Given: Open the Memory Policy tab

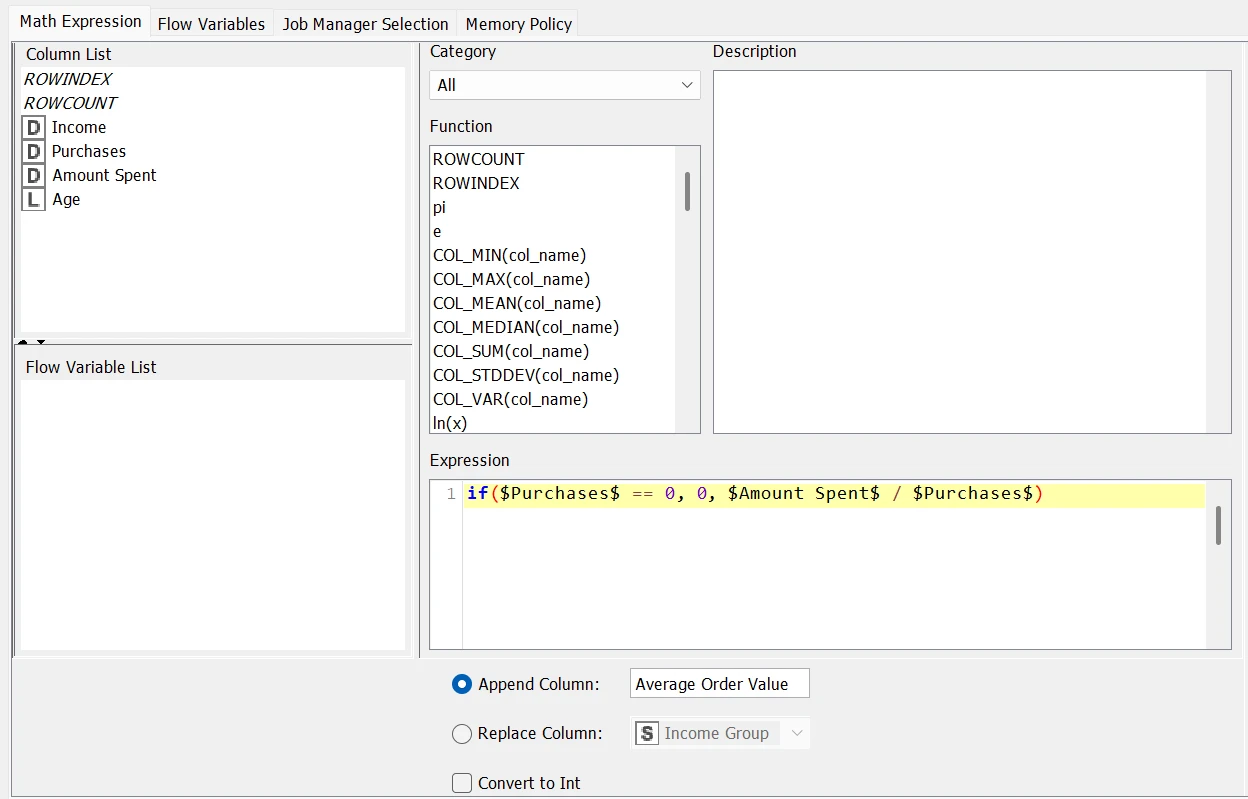Looking at the screenshot, I should tap(519, 24).
